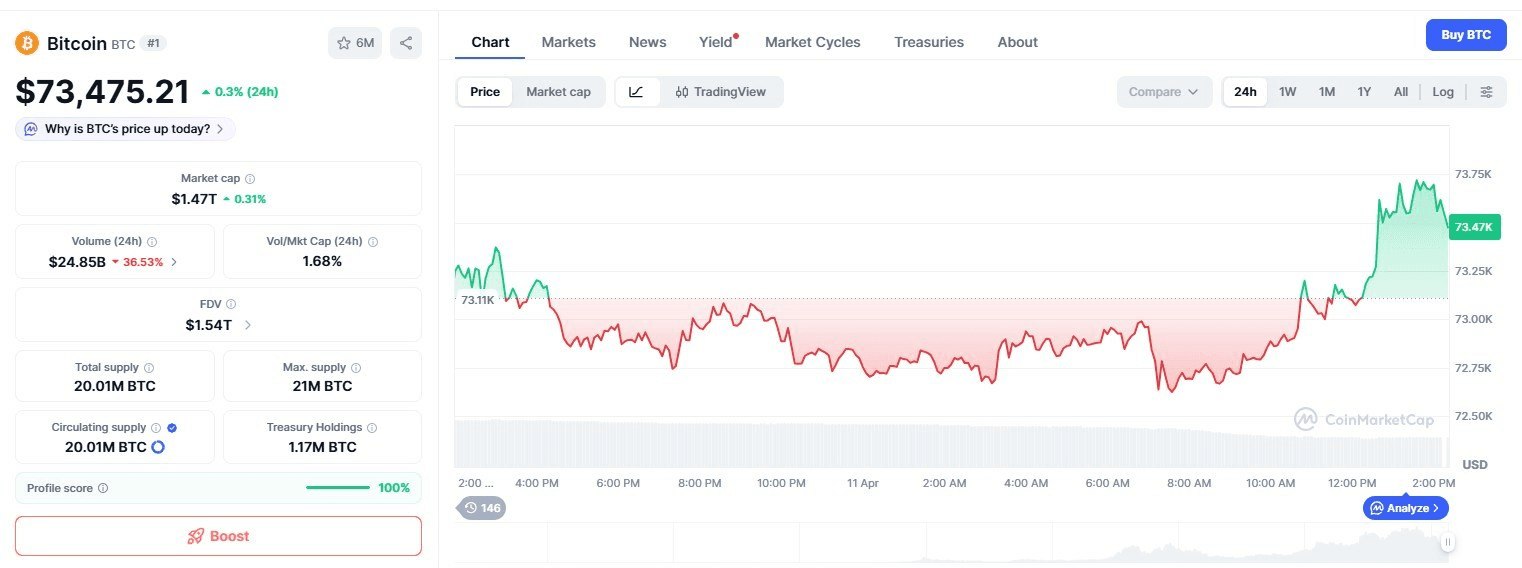Open the Treasuries tab
The width and height of the screenshot is (1522, 568).
click(928, 42)
